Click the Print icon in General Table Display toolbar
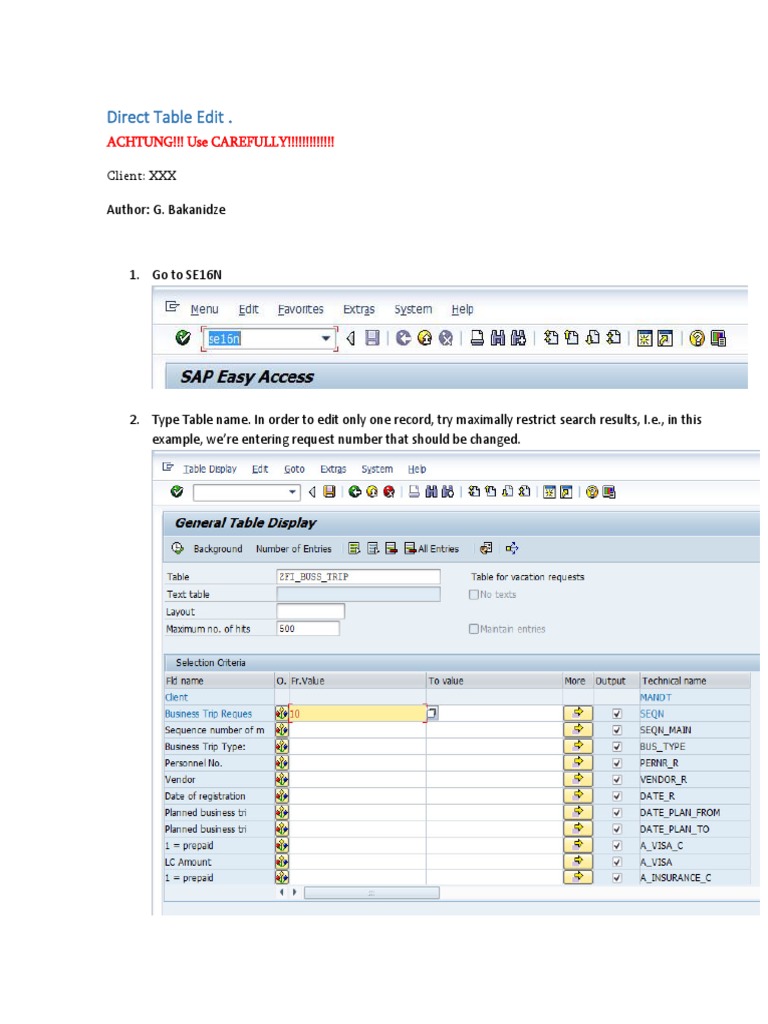 (x=414, y=492)
